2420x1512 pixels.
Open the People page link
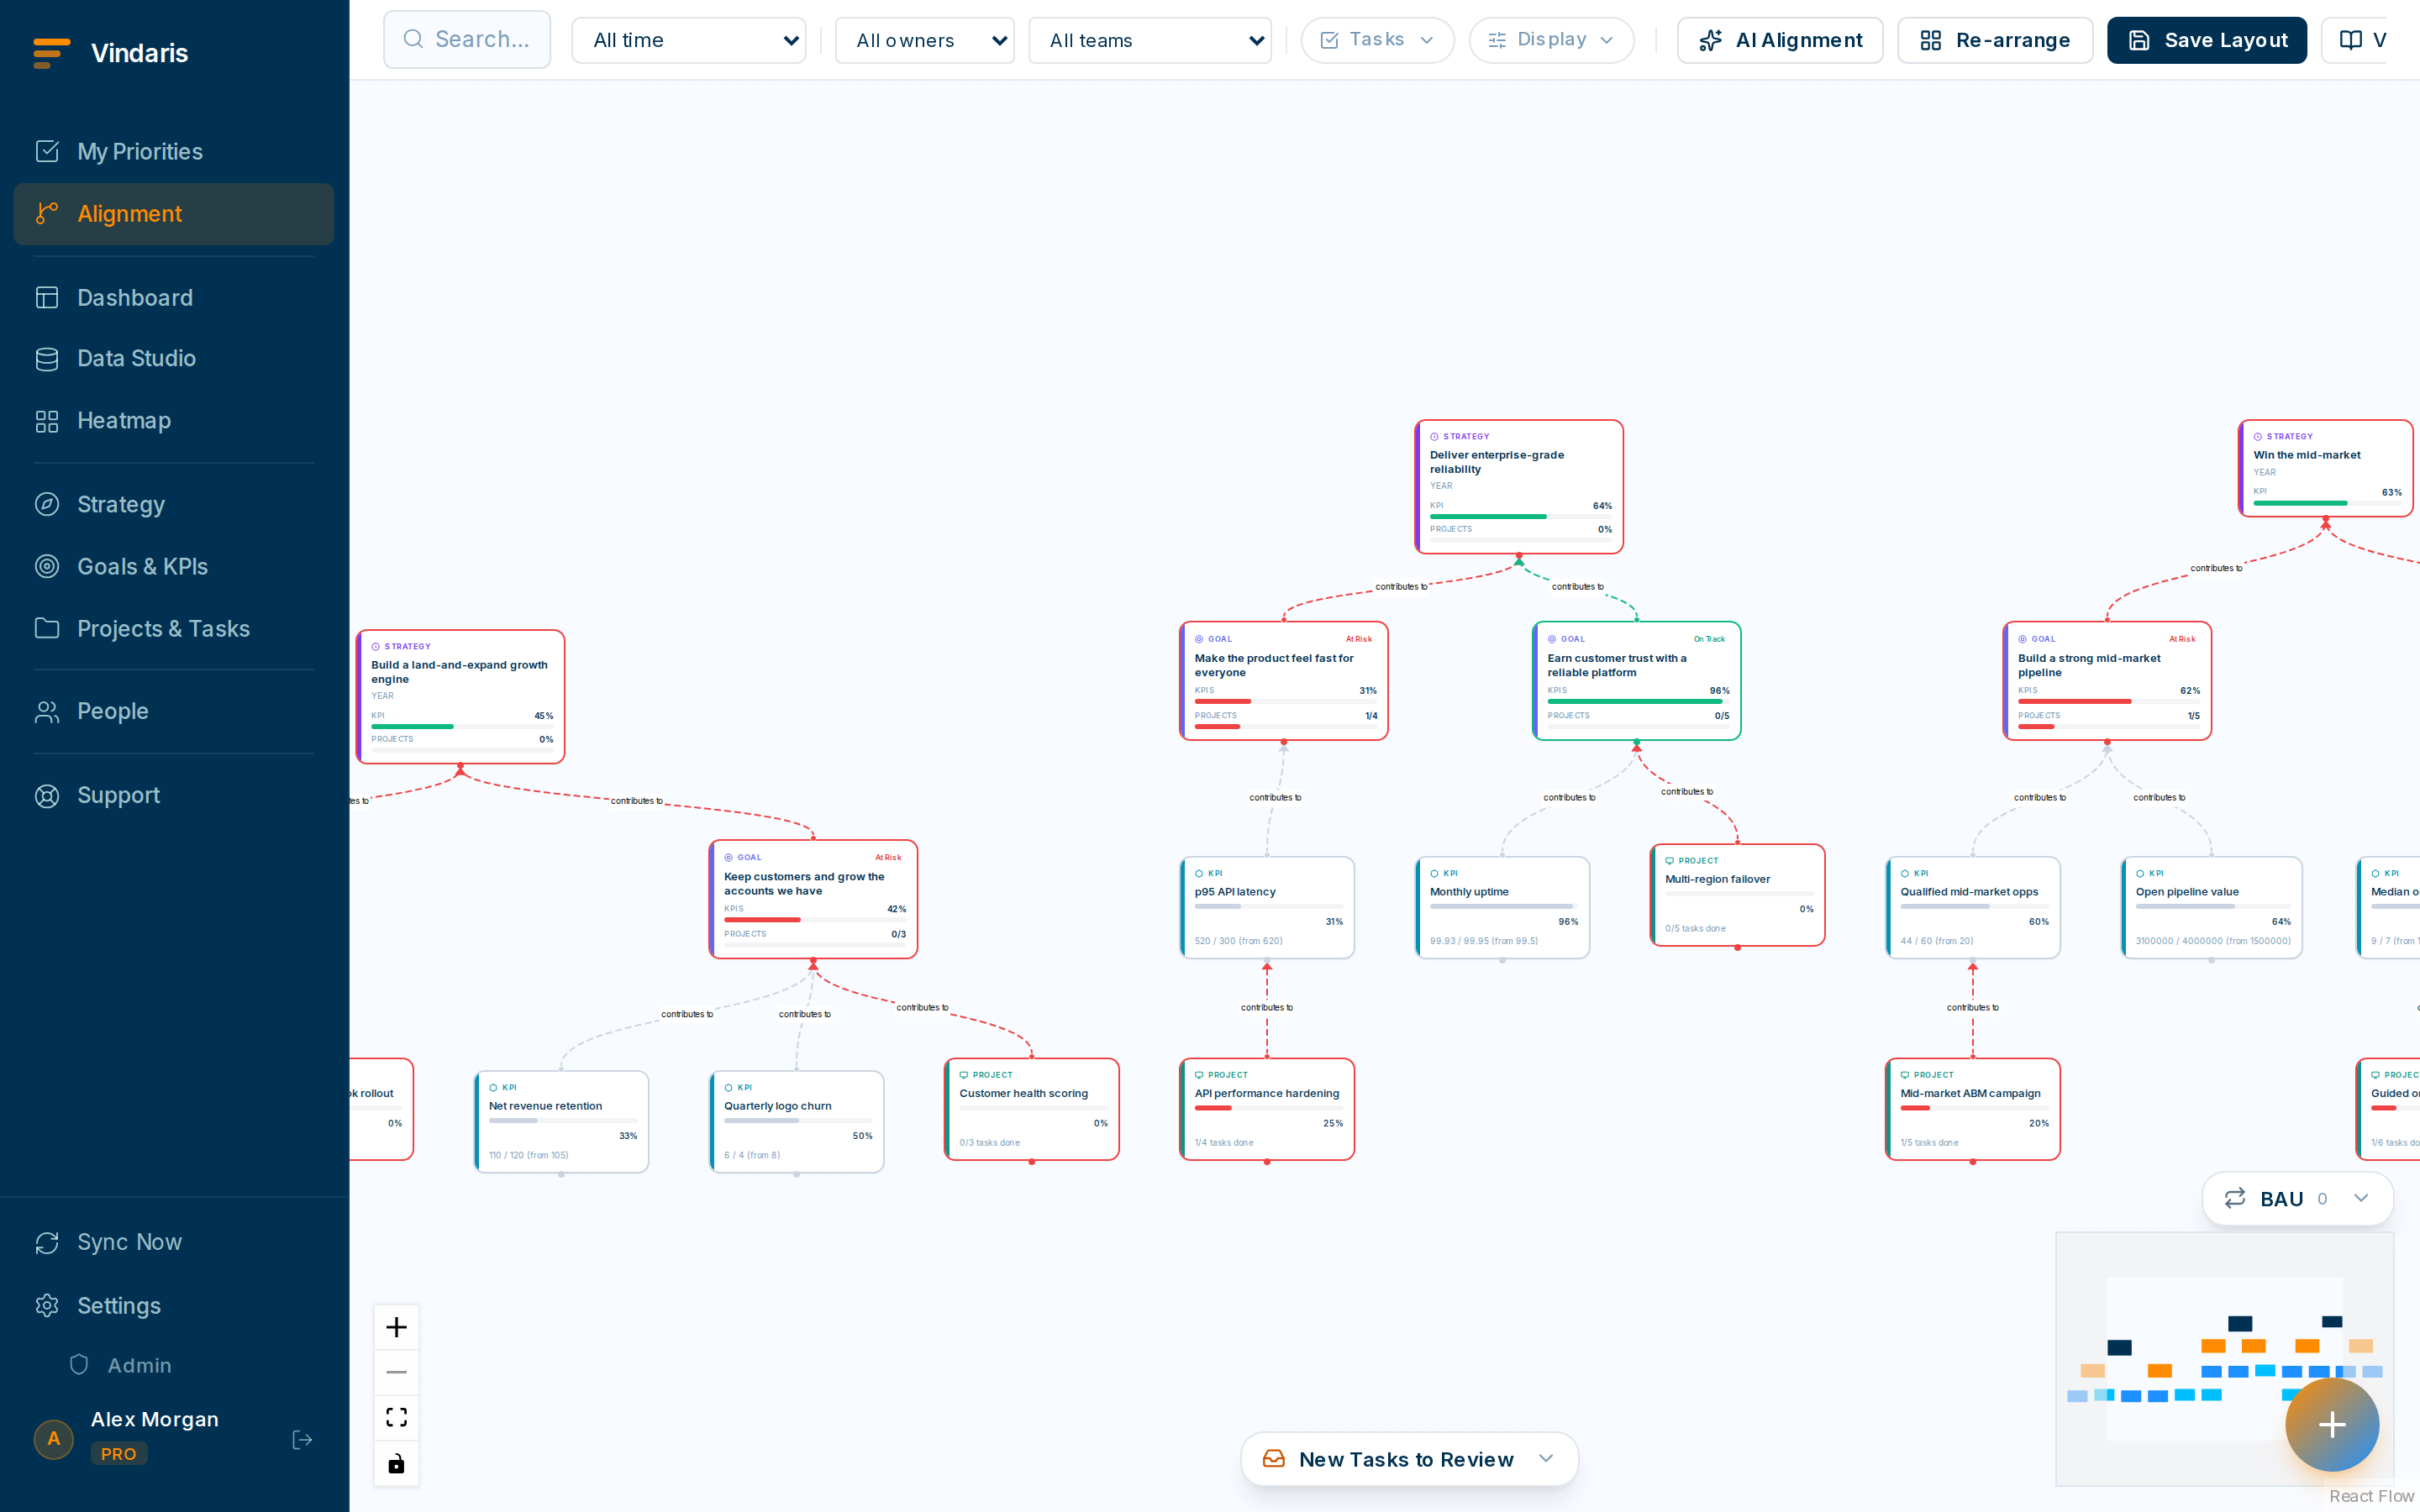174,711
